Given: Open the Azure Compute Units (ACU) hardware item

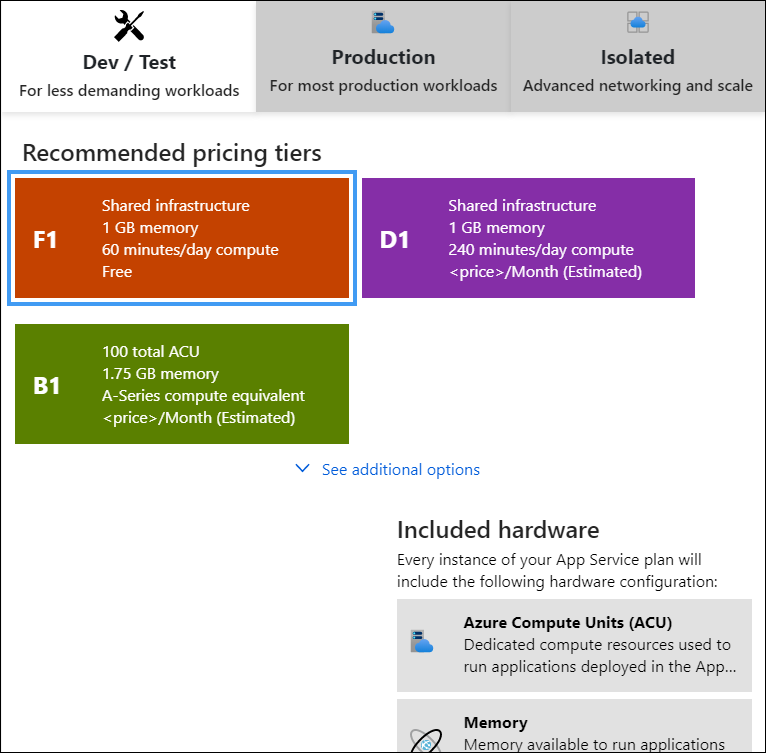Looking at the screenshot, I should pos(574,645).
